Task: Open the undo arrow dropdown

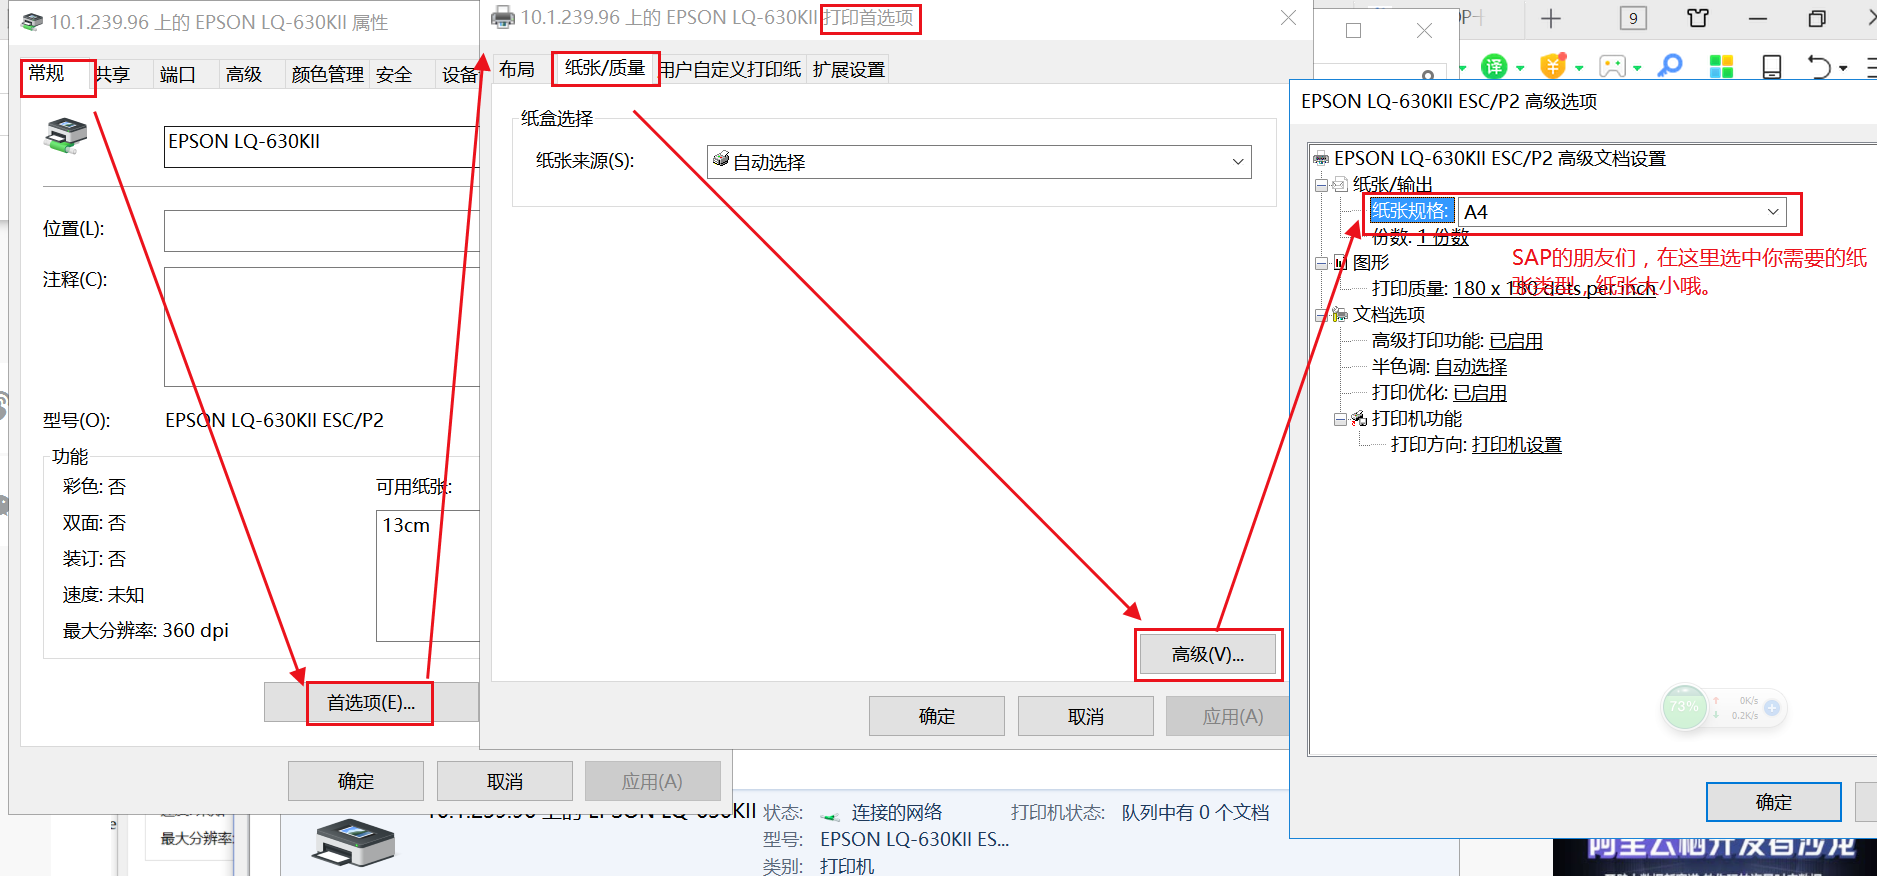Action: pos(1843,69)
